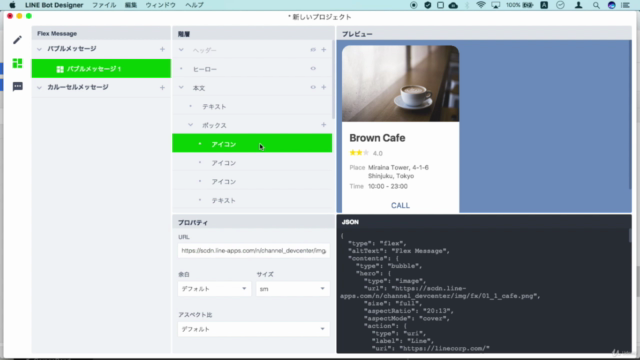Click the "Miraina Tower, 4-1-6" address text

(x=398, y=167)
